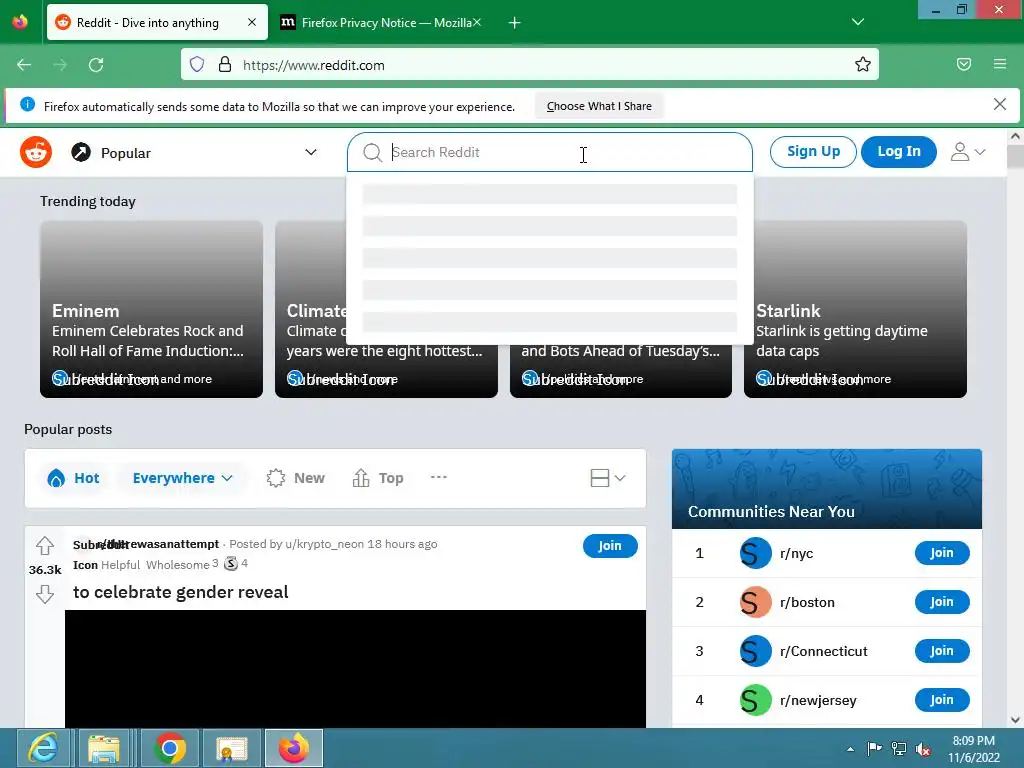Open the Starlink trending card
This screenshot has height=768, width=1024.
click(x=855, y=309)
